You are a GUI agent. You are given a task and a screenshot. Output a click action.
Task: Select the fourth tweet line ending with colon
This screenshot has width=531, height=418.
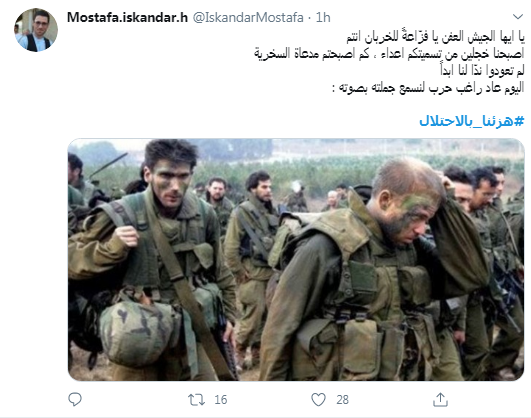pos(428,88)
